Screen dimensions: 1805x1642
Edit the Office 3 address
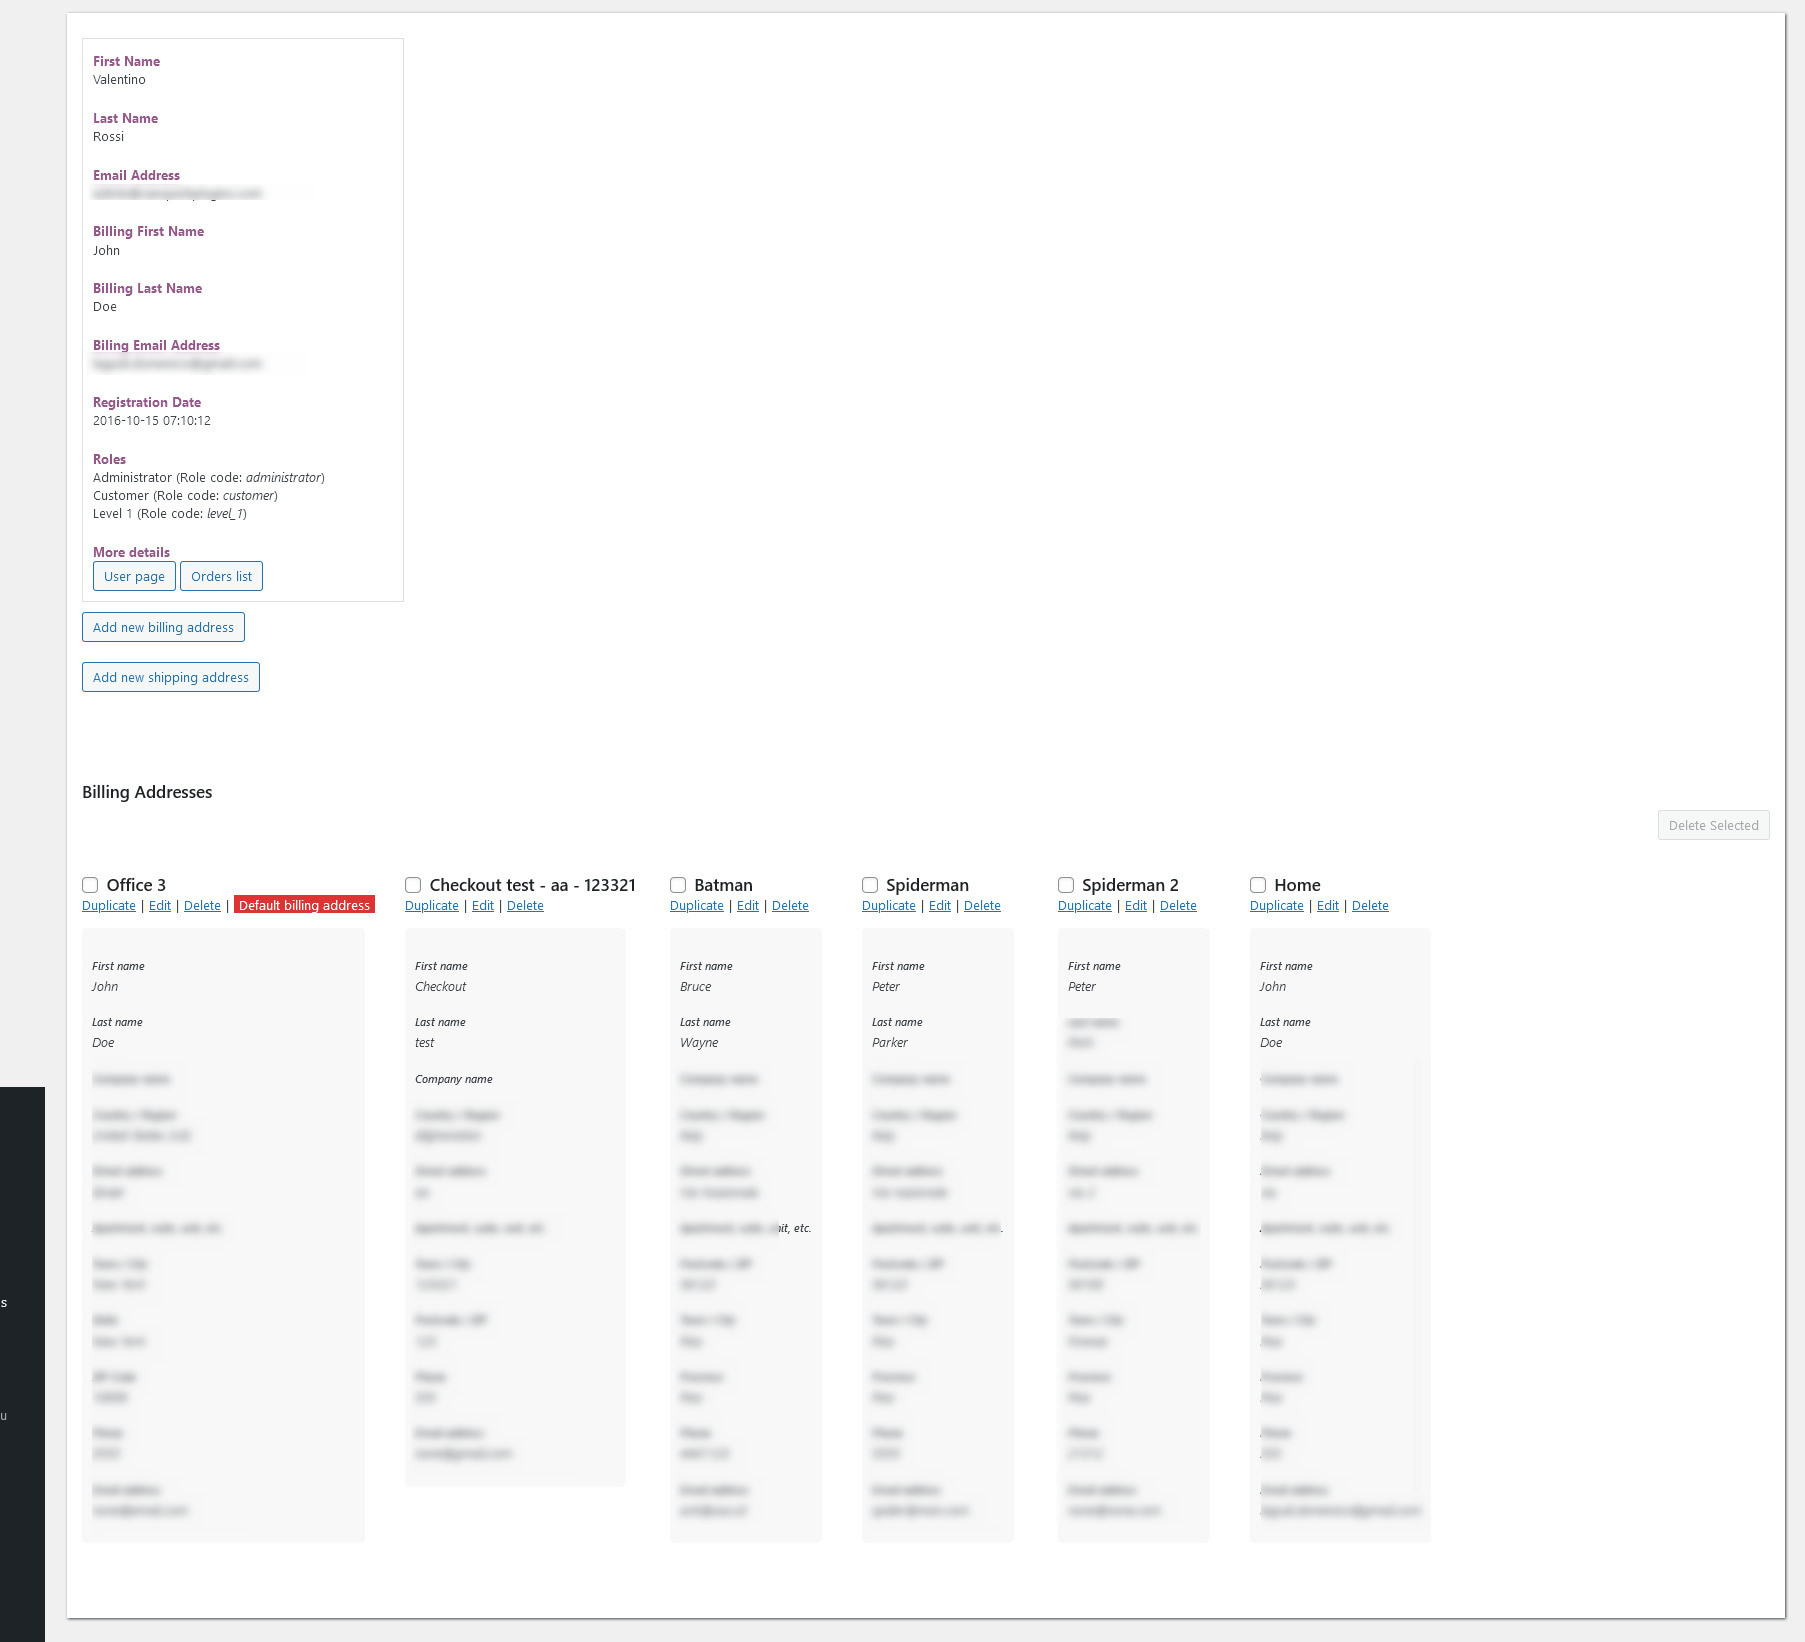(x=160, y=906)
